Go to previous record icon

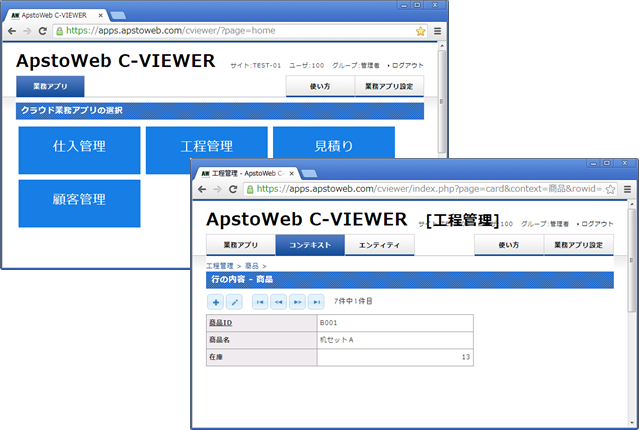tap(279, 302)
